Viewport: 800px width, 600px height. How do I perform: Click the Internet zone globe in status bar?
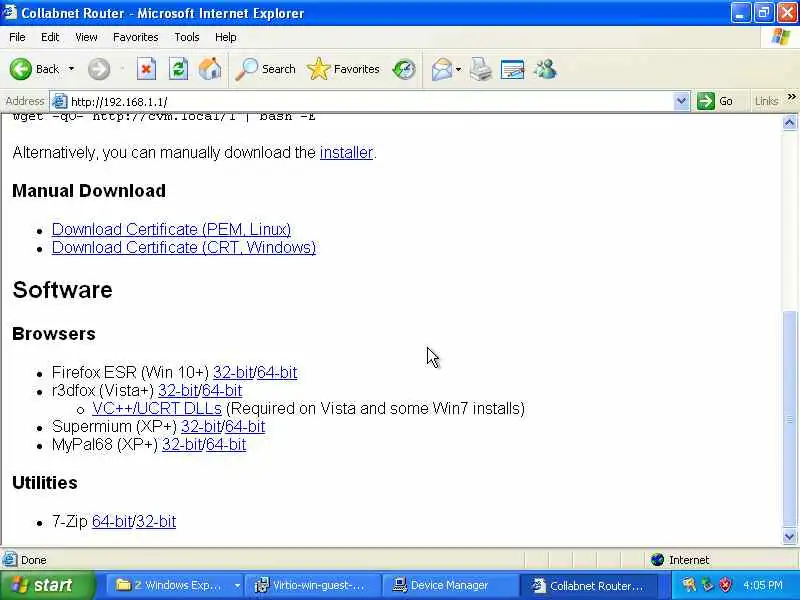(x=657, y=560)
